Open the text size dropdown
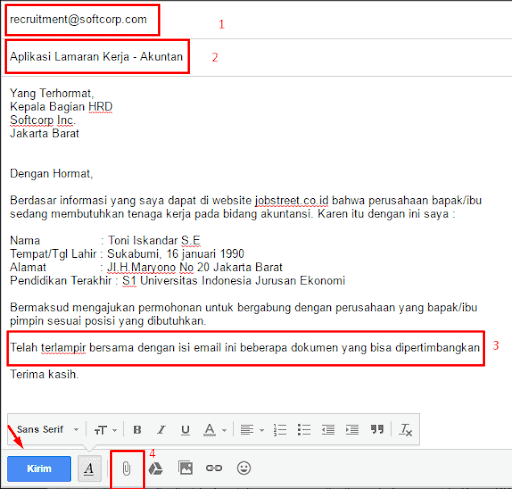 point(105,430)
